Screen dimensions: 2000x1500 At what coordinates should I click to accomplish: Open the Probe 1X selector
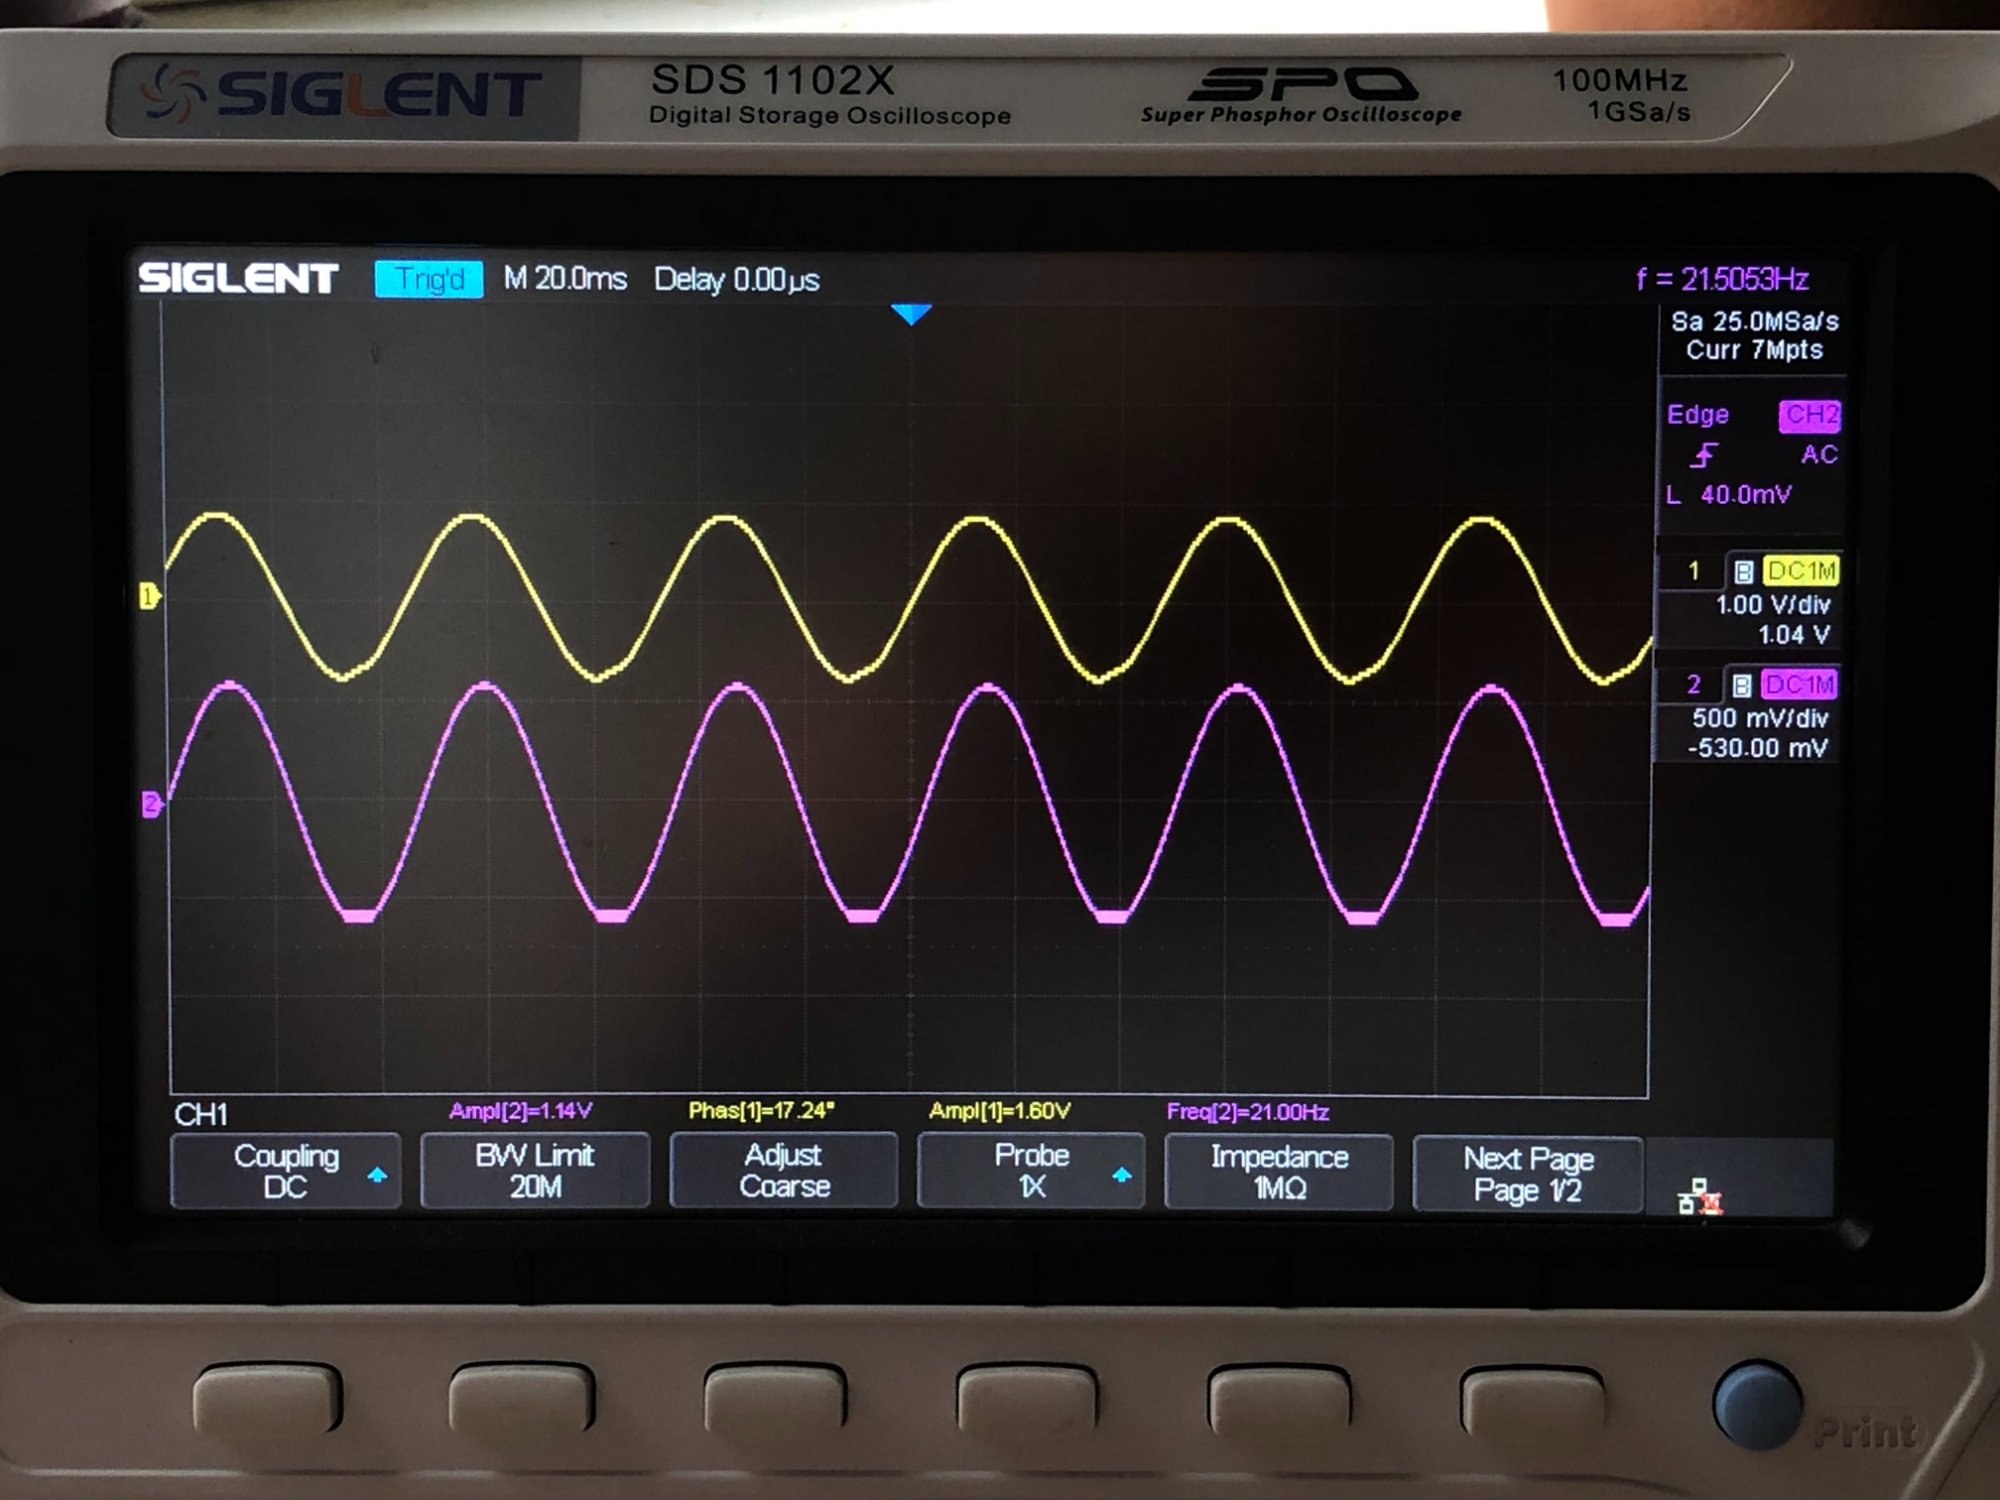(x=1031, y=1171)
